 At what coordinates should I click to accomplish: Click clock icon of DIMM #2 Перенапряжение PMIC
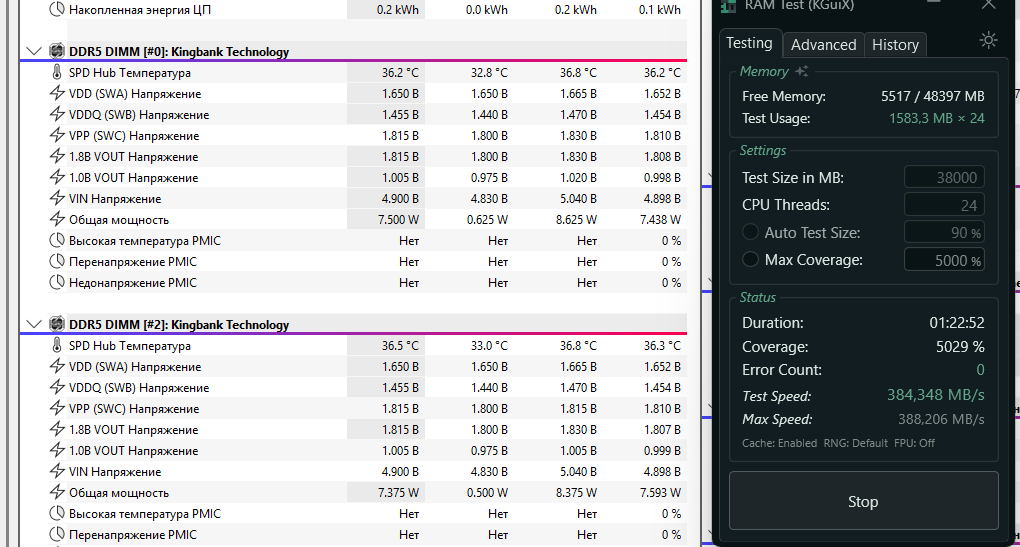tap(57, 534)
